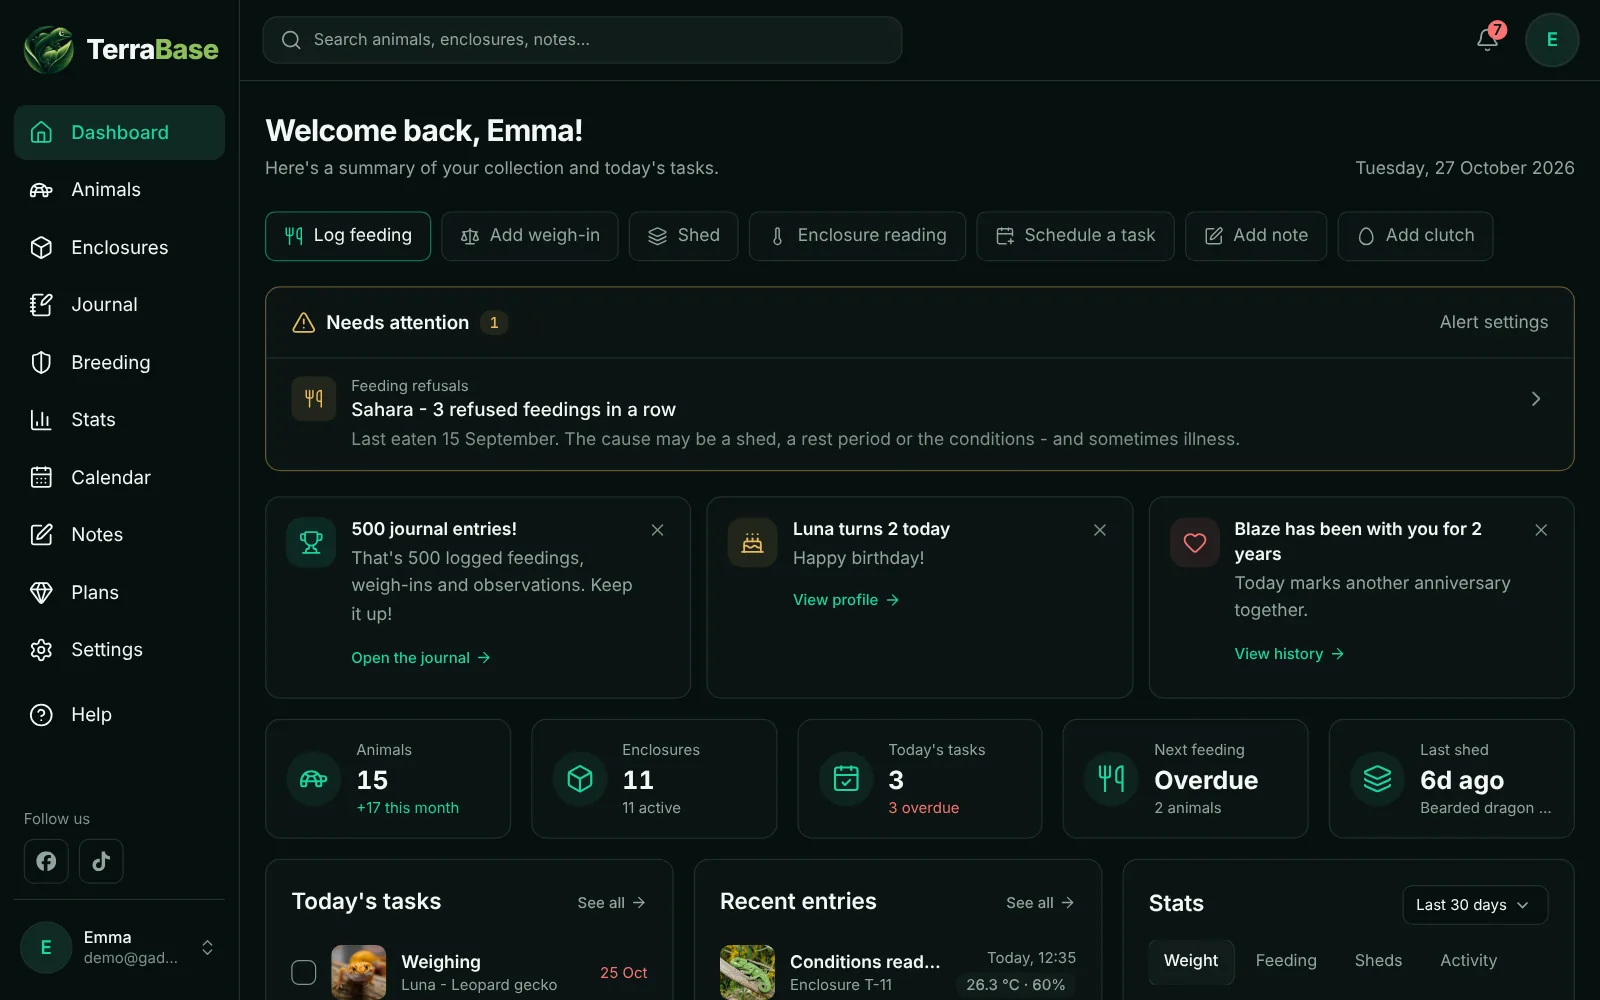Open the Calendar page
1600x1000 pixels.
pyautogui.click(x=119, y=478)
